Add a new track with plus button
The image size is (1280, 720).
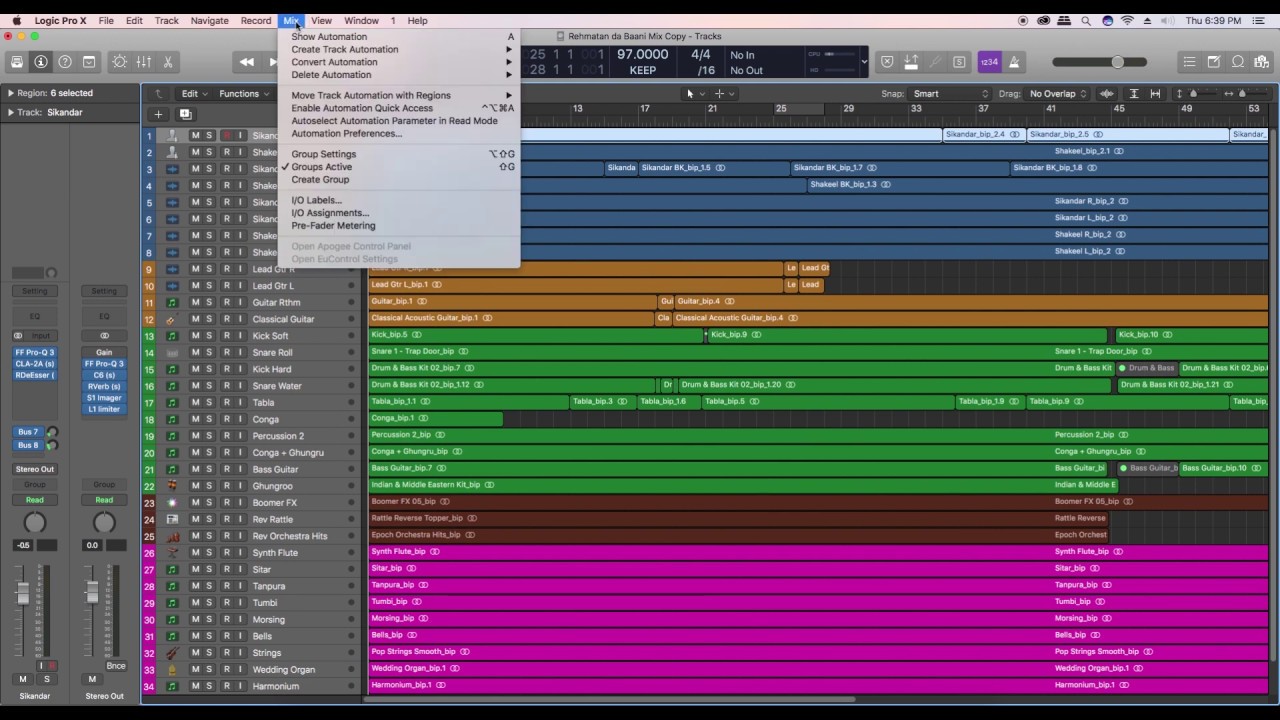point(158,114)
